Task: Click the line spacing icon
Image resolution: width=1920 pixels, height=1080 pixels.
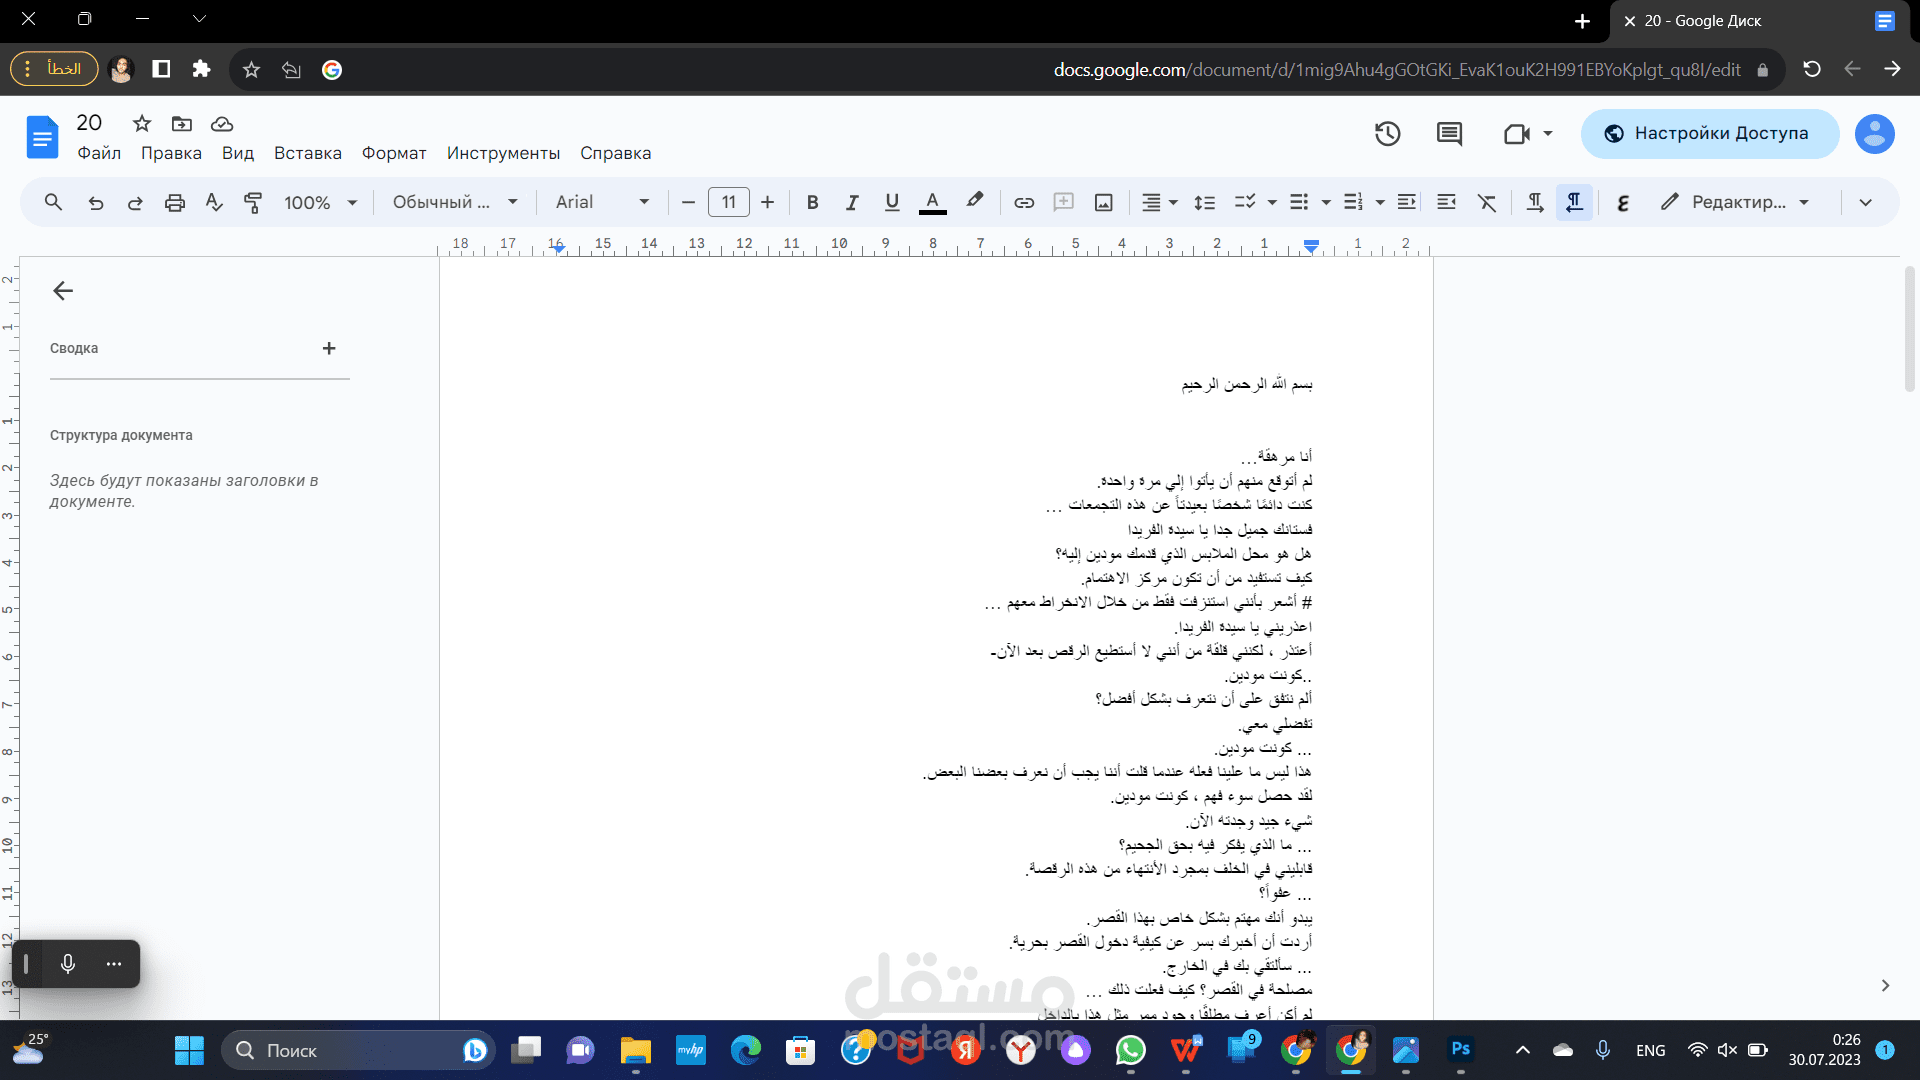Action: tap(1204, 202)
